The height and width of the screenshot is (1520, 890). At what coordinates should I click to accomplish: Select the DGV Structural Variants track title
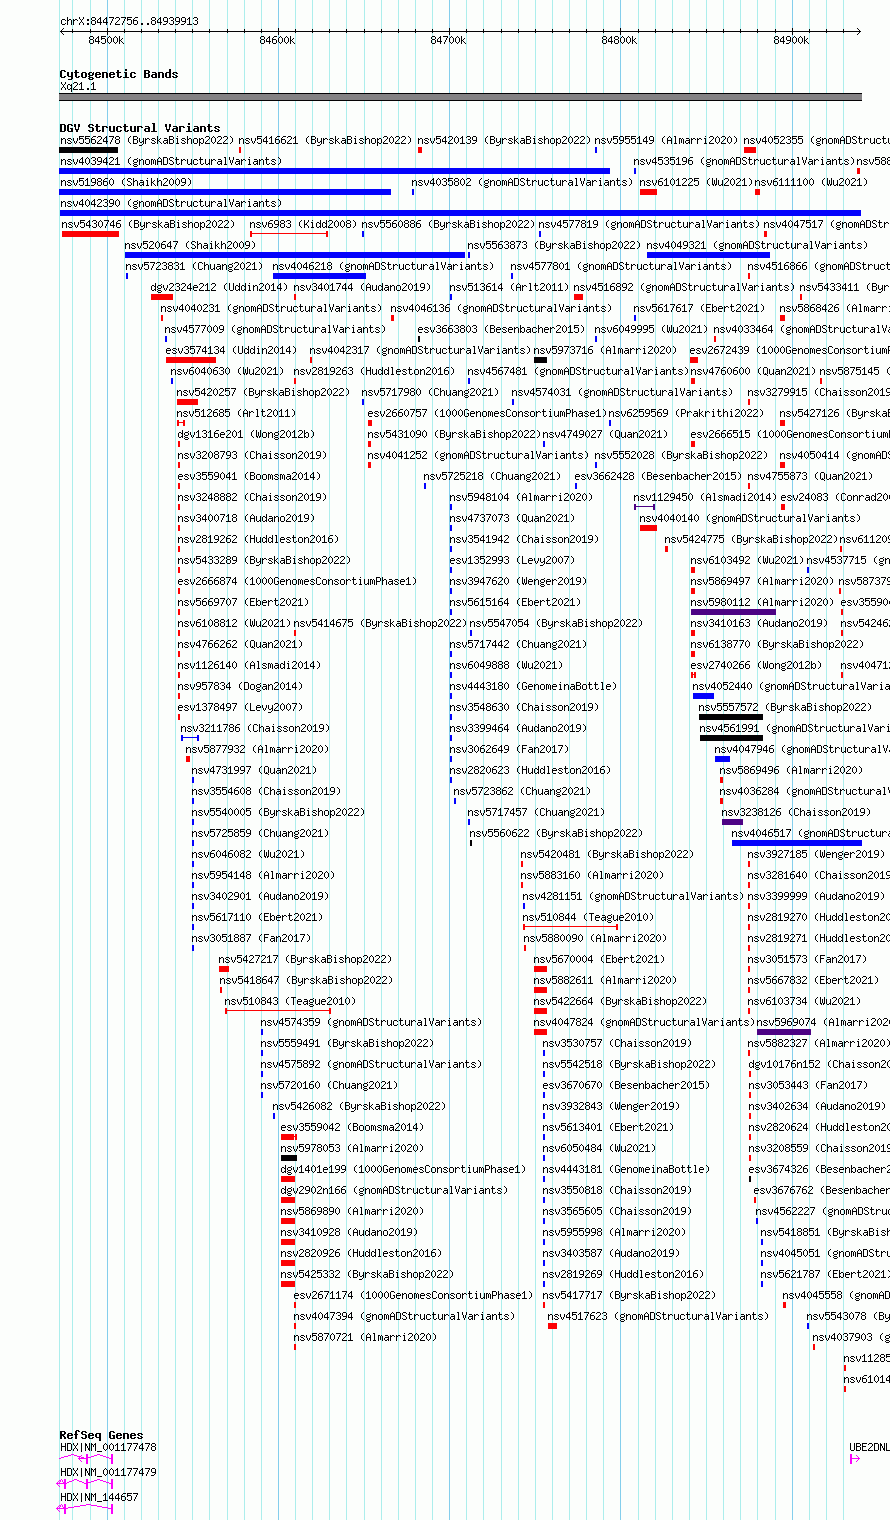point(140,128)
